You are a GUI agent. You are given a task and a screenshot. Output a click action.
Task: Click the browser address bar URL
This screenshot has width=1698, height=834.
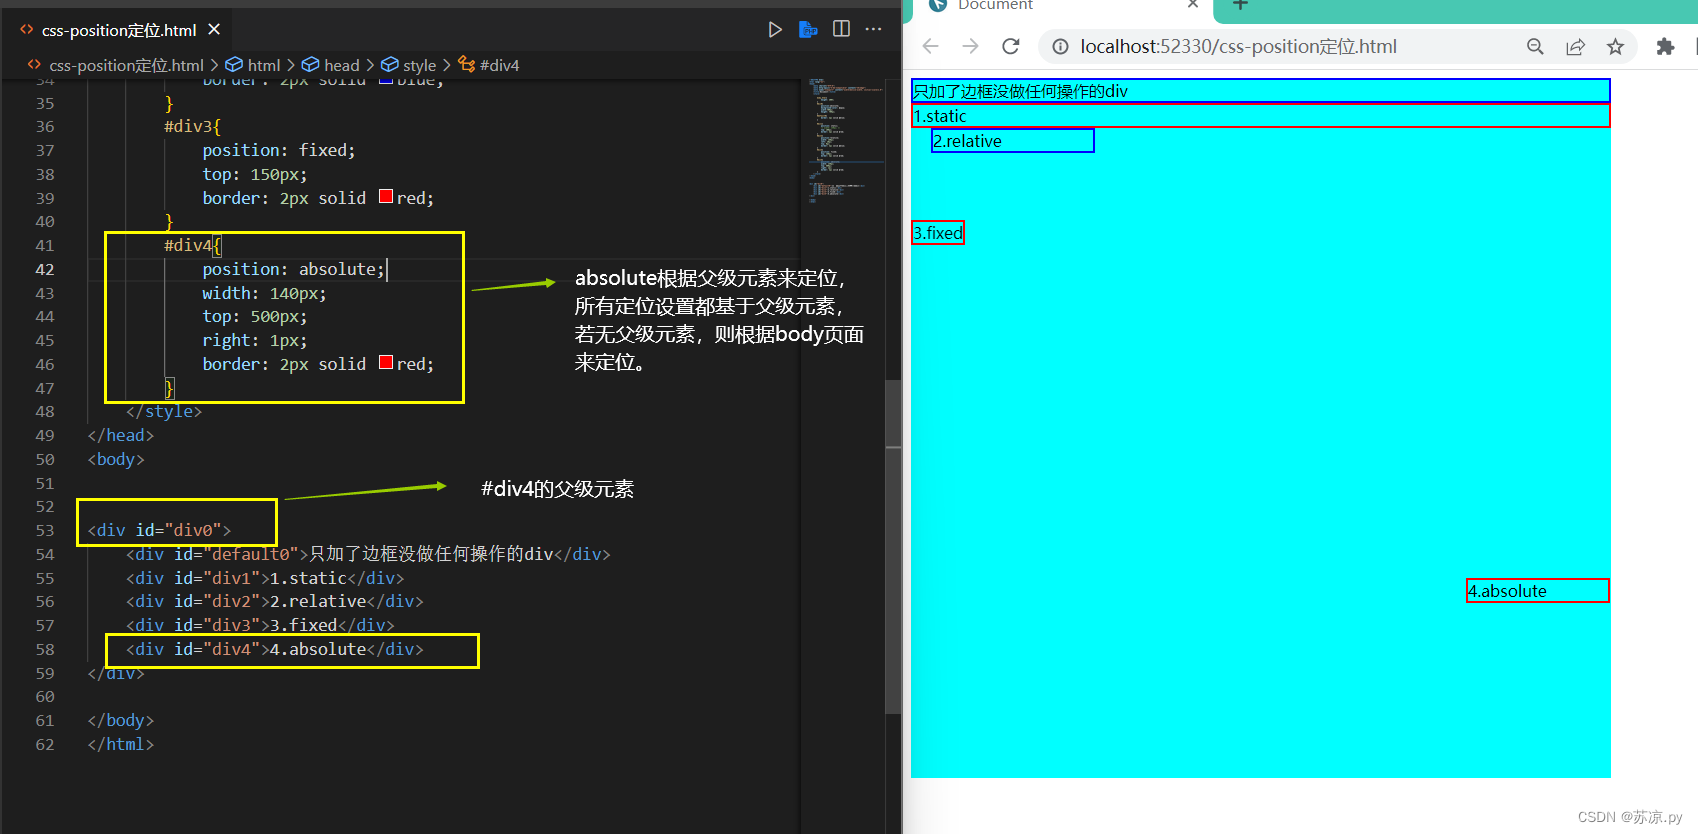(x=1238, y=46)
